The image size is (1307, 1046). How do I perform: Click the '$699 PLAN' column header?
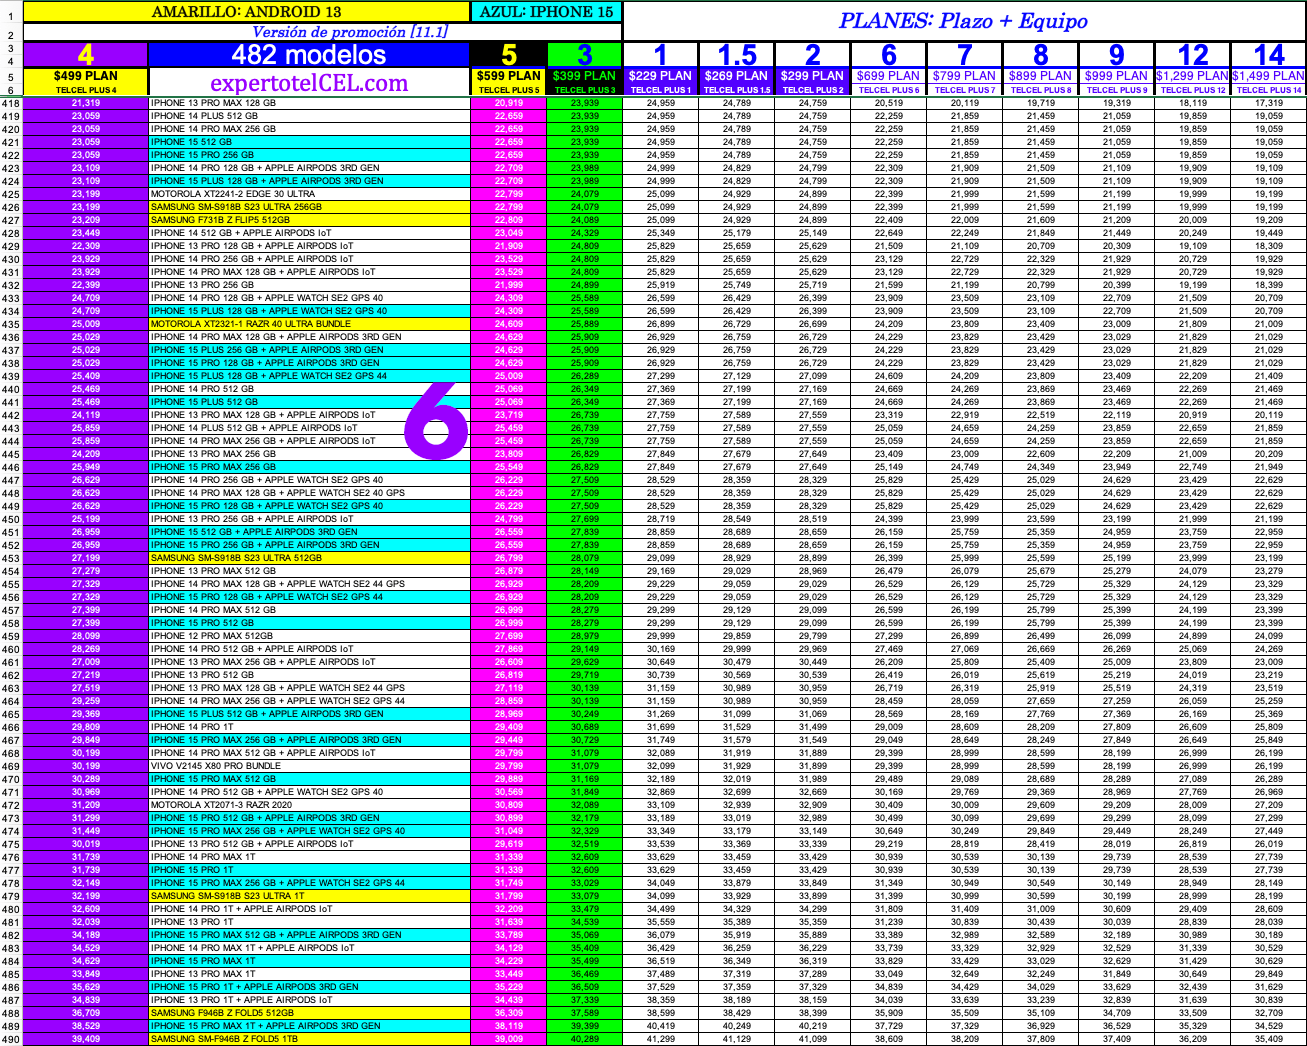(889, 76)
